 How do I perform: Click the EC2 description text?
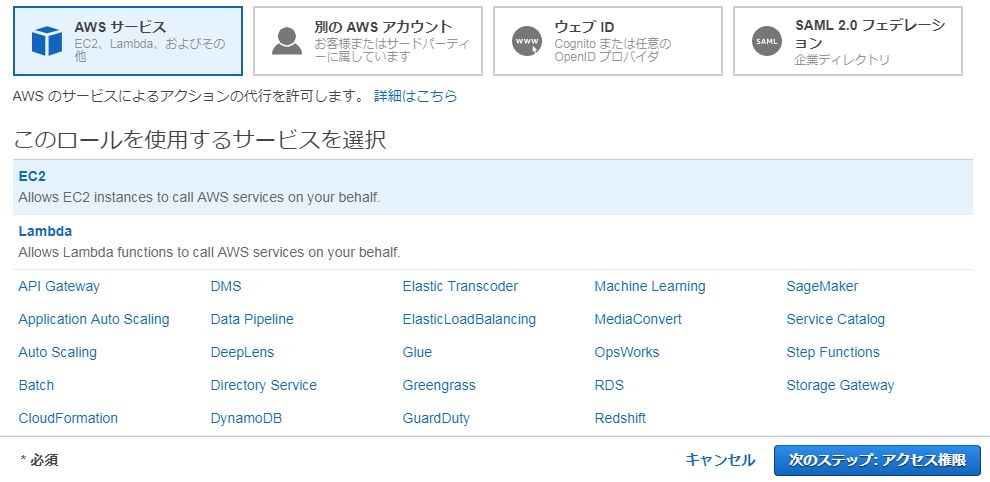(x=199, y=197)
